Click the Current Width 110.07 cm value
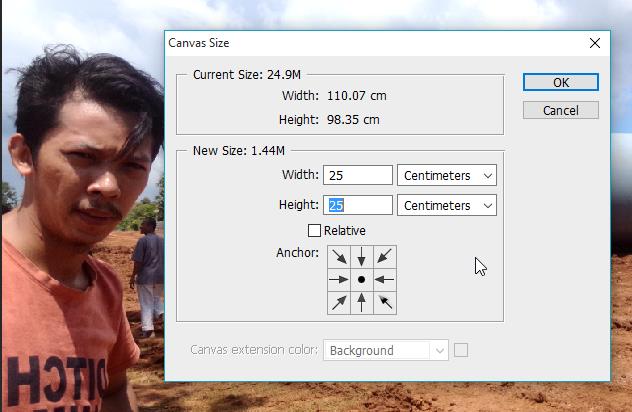 [x=357, y=96]
